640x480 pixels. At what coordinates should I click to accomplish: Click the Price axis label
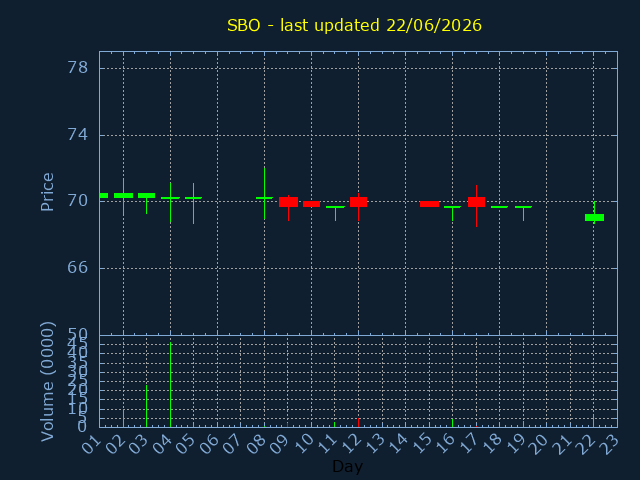(x=47, y=192)
